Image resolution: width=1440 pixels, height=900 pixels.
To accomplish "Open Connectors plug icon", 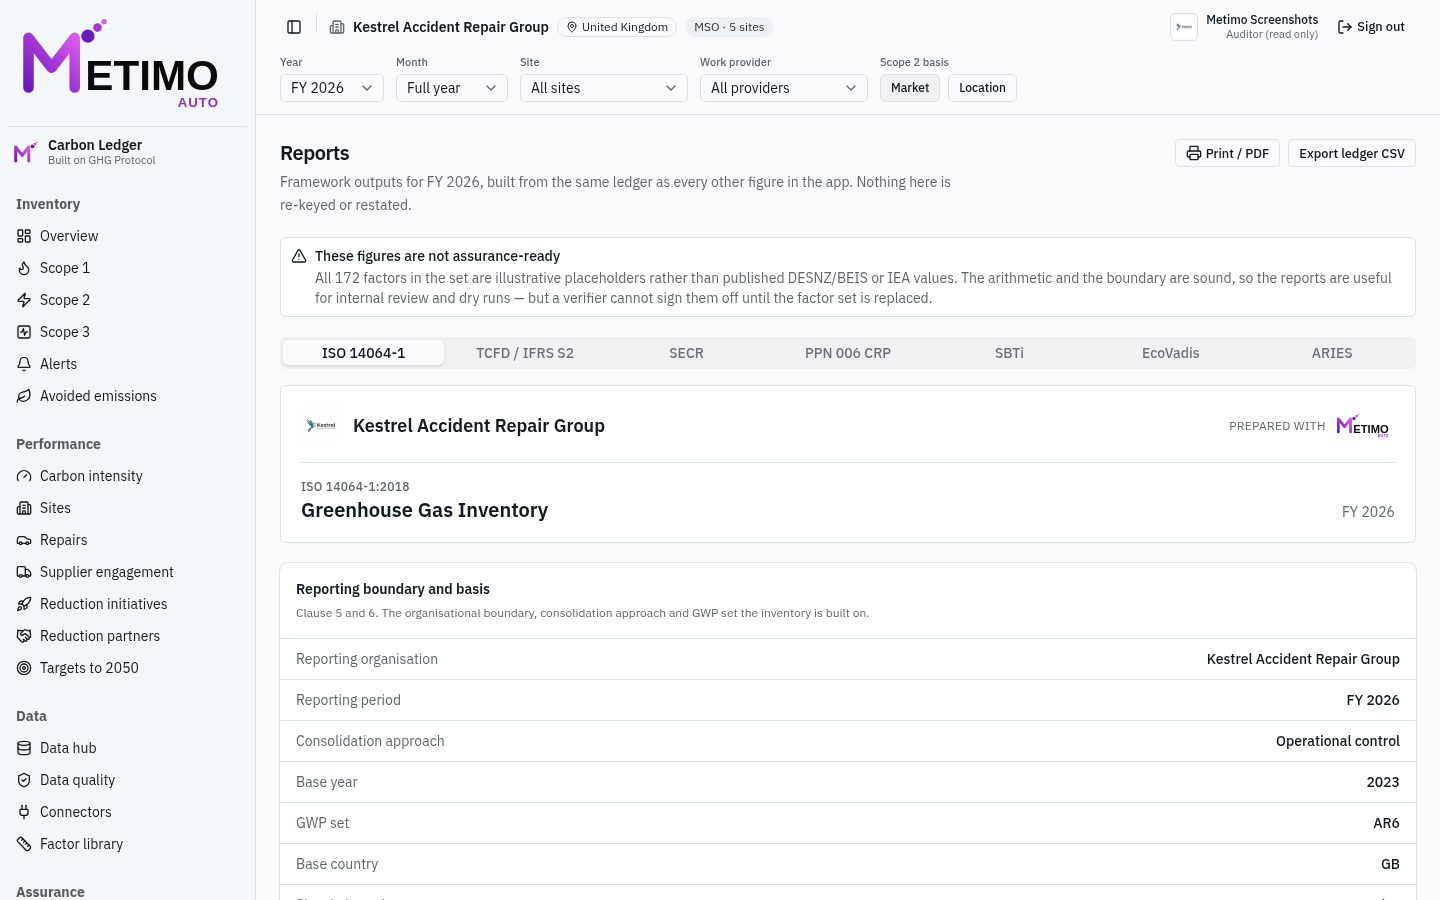I will click(24, 812).
